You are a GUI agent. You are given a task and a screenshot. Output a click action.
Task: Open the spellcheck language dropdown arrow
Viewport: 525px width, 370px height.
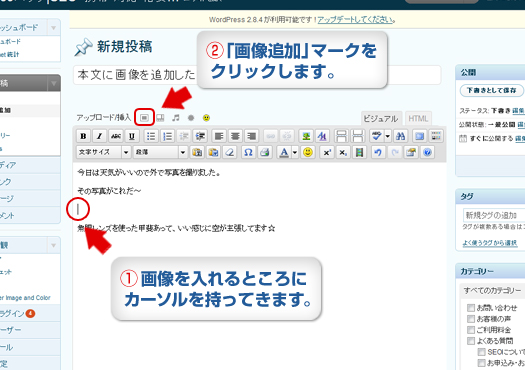pyautogui.click(x=387, y=136)
